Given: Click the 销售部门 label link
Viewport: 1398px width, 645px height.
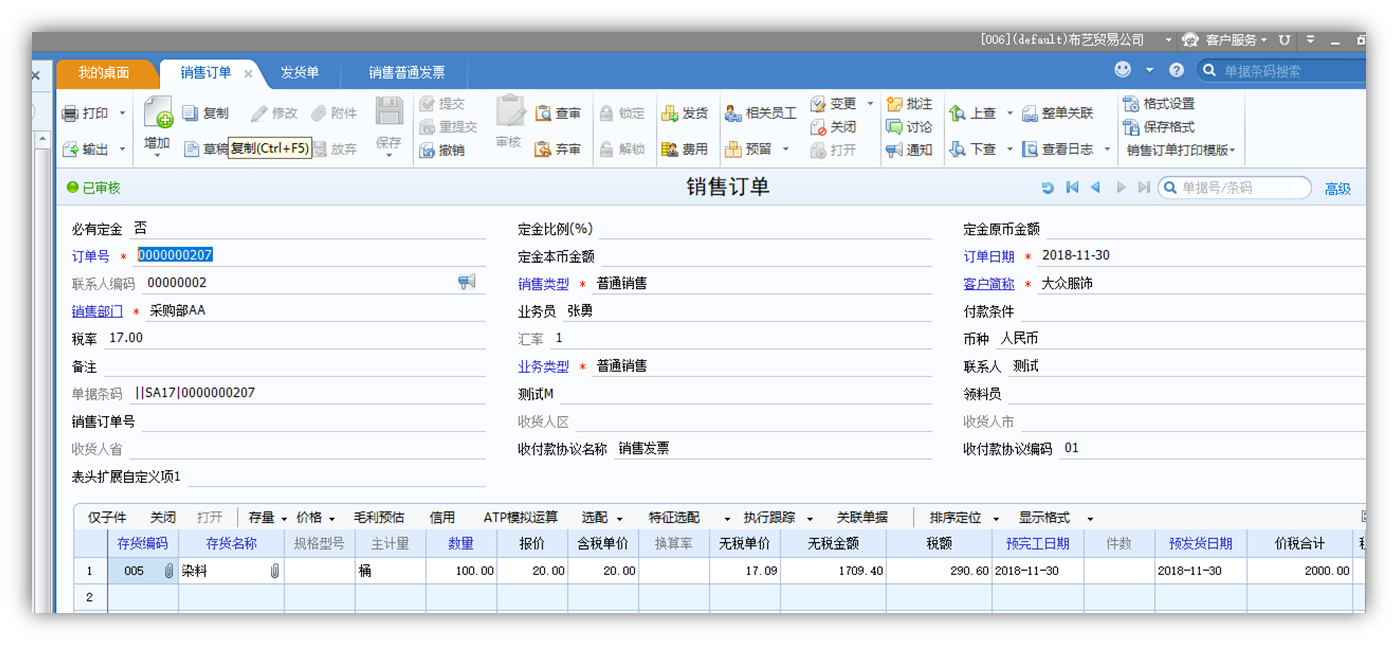Looking at the screenshot, I should coord(97,311).
